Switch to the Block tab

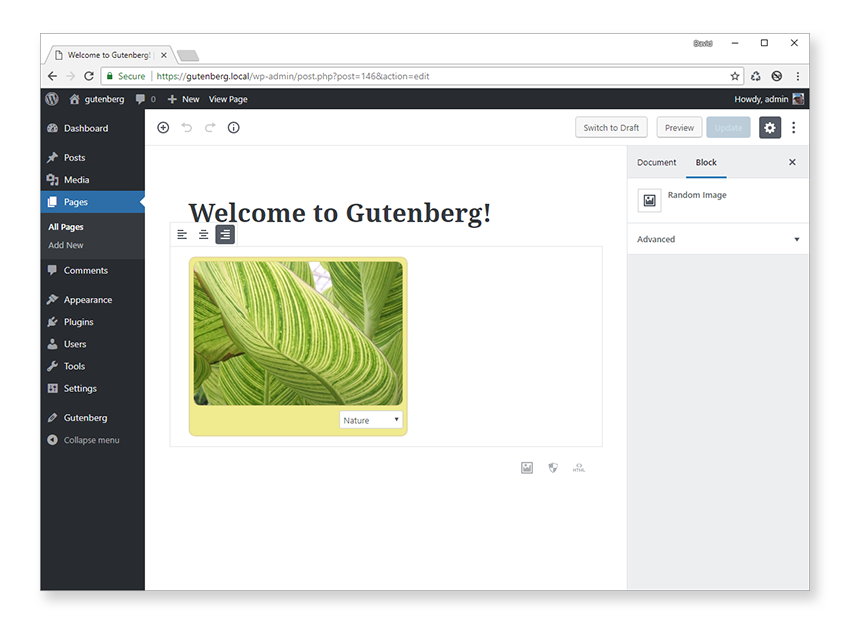pyautogui.click(x=706, y=163)
